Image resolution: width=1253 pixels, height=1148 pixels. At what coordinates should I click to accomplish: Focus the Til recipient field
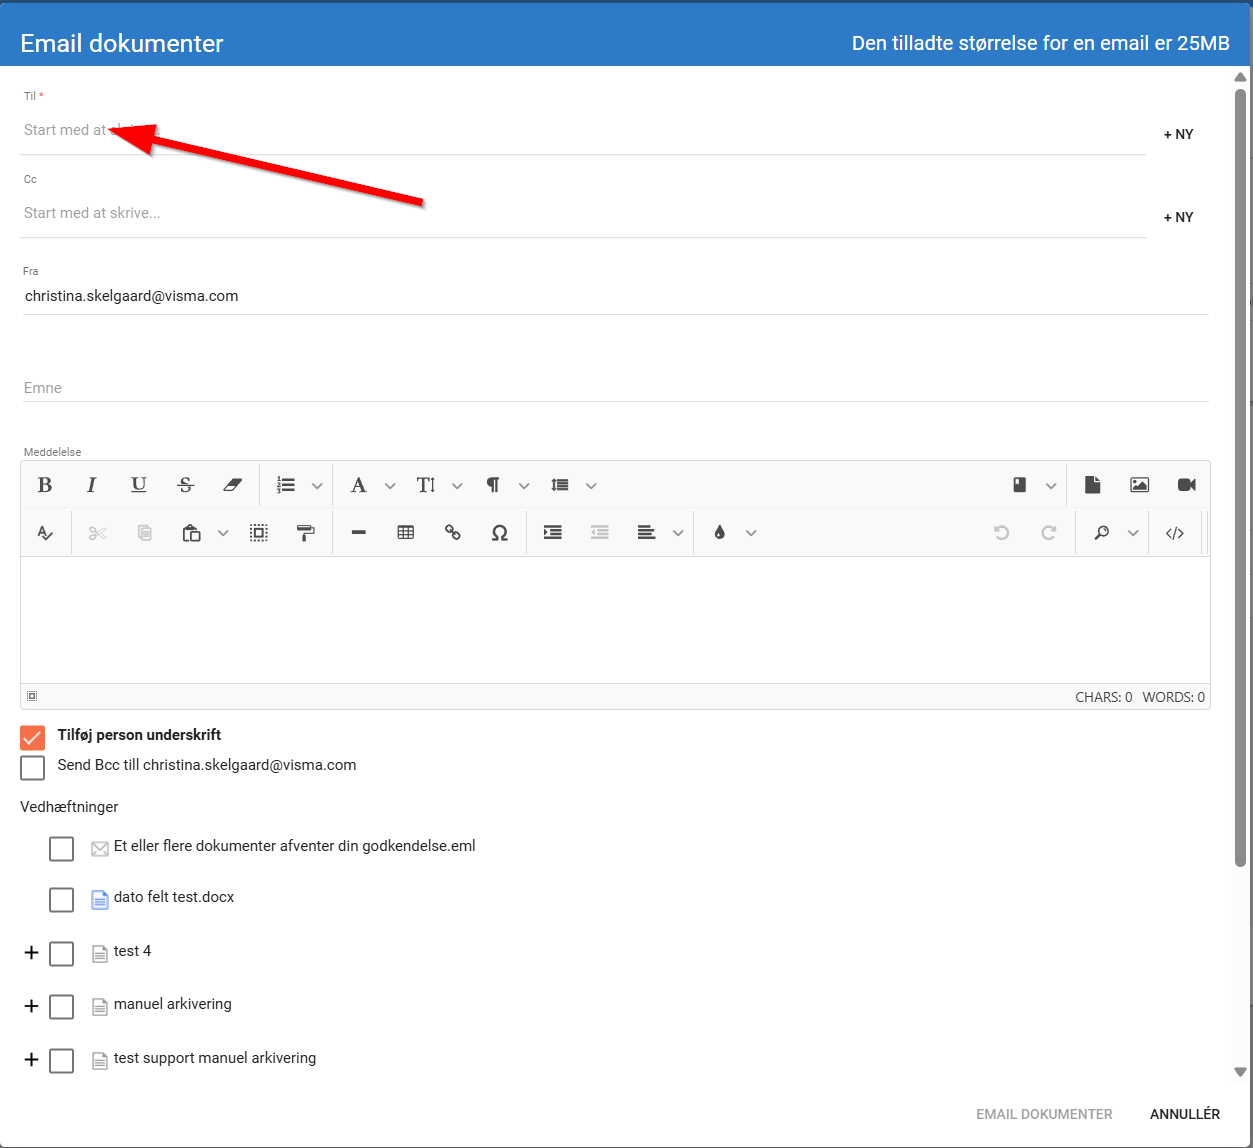(583, 130)
